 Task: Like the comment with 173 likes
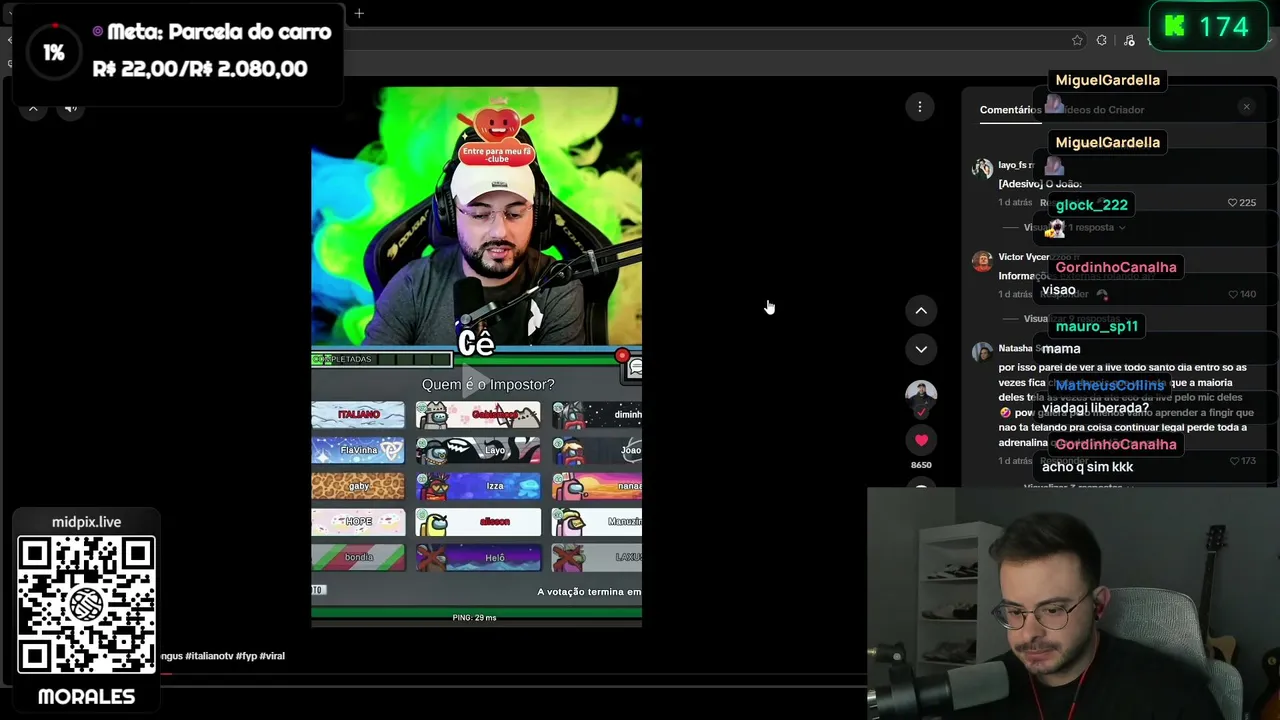1233,461
